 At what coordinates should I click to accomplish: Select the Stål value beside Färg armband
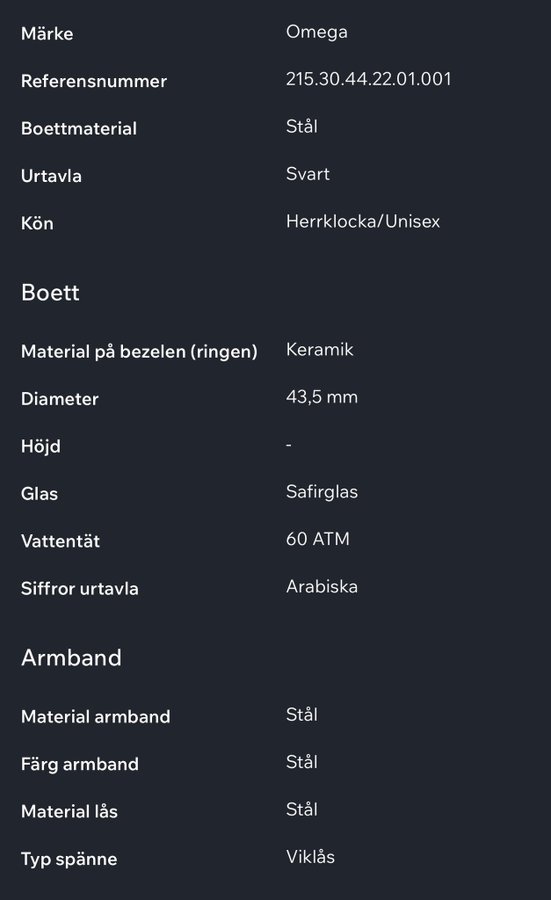click(302, 762)
